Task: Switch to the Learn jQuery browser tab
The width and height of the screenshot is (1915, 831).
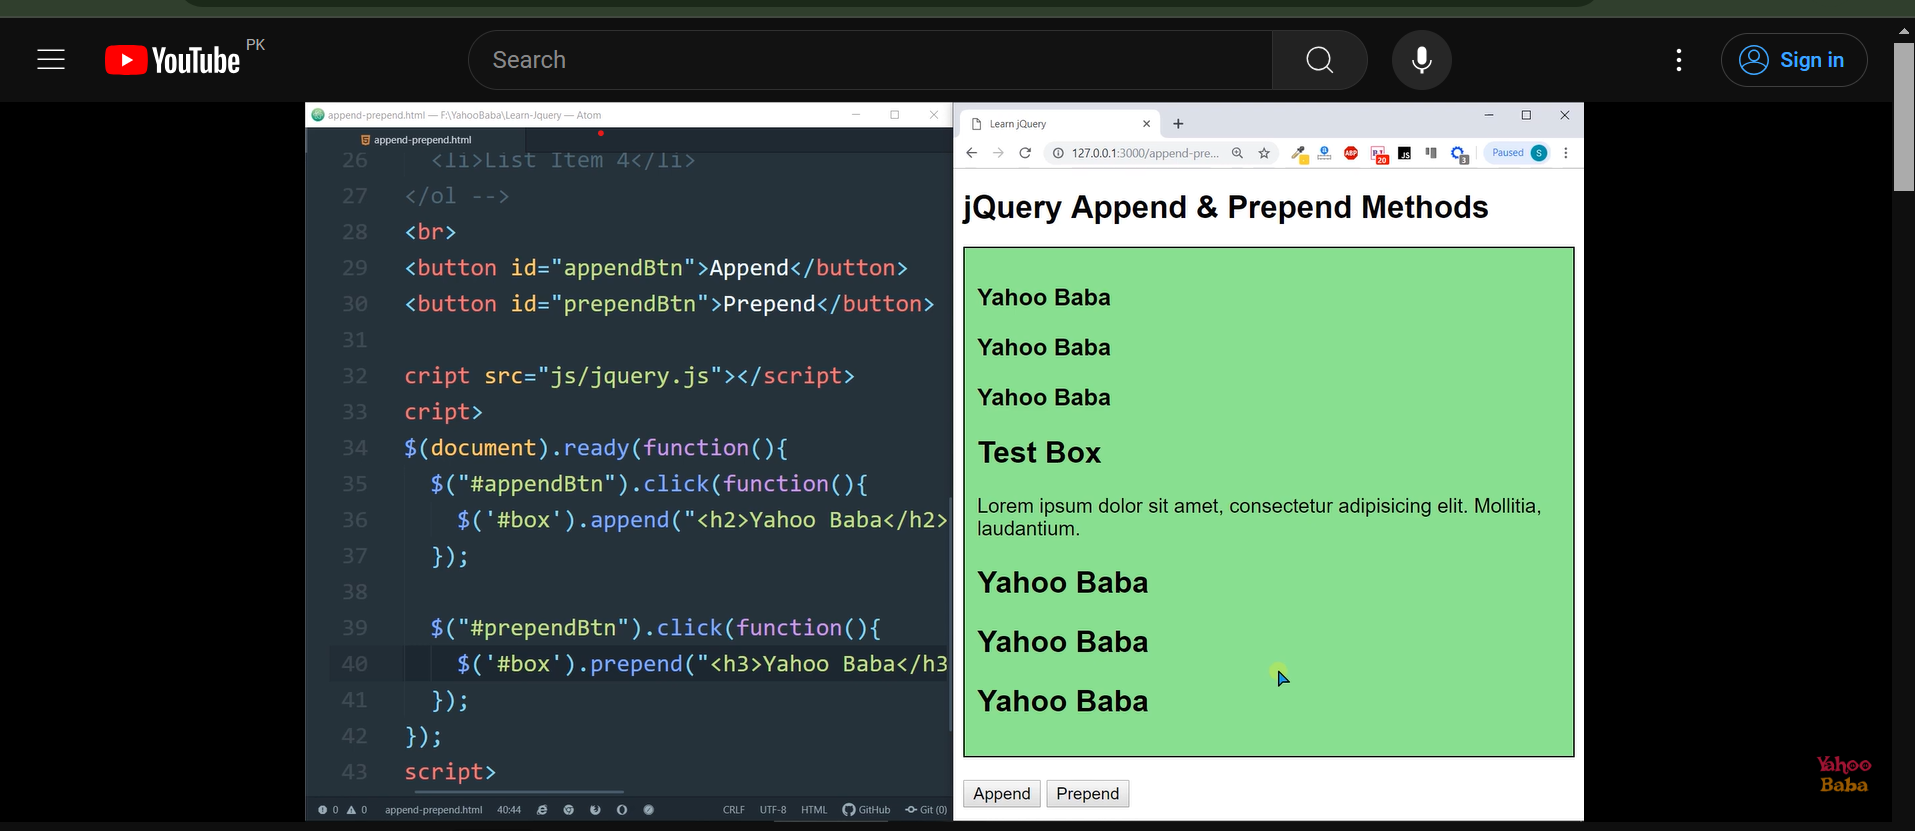Action: (1050, 124)
